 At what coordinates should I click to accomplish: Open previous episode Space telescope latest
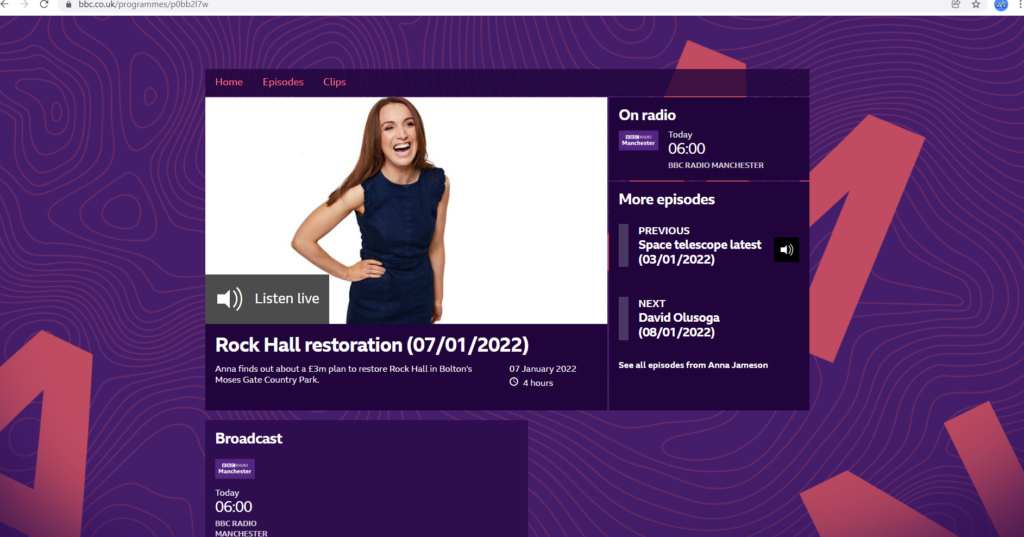tap(699, 252)
